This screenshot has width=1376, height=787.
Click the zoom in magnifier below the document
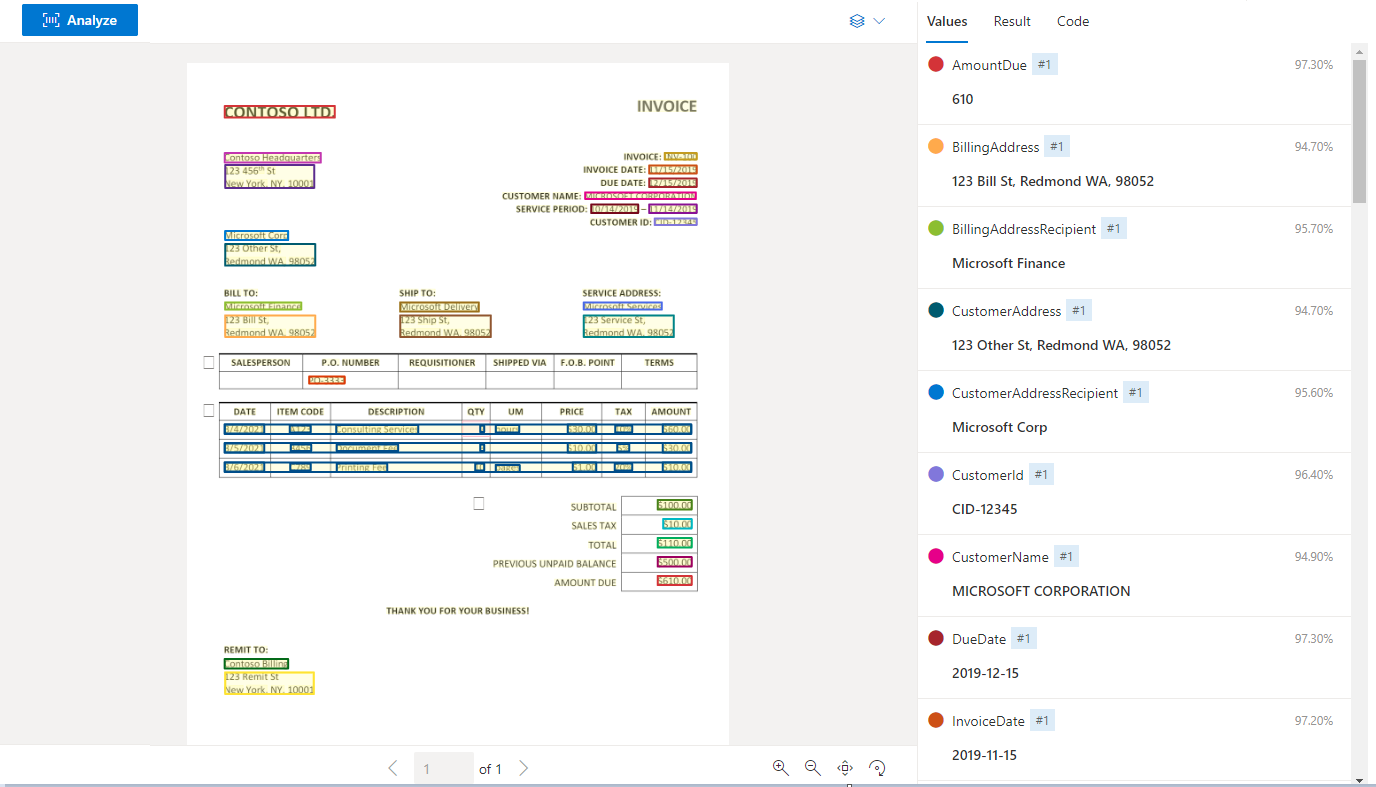point(780,768)
